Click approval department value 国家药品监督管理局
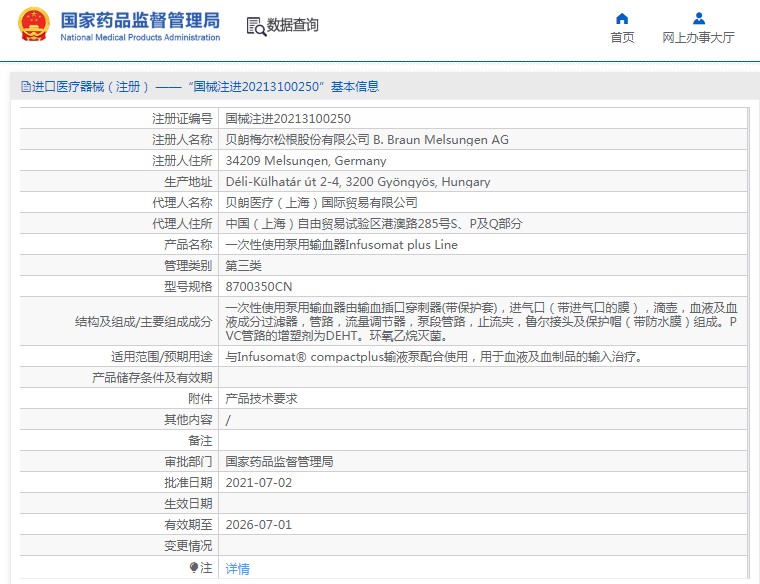Image resolution: width=760 pixels, height=584 pixels. (279, 461)
